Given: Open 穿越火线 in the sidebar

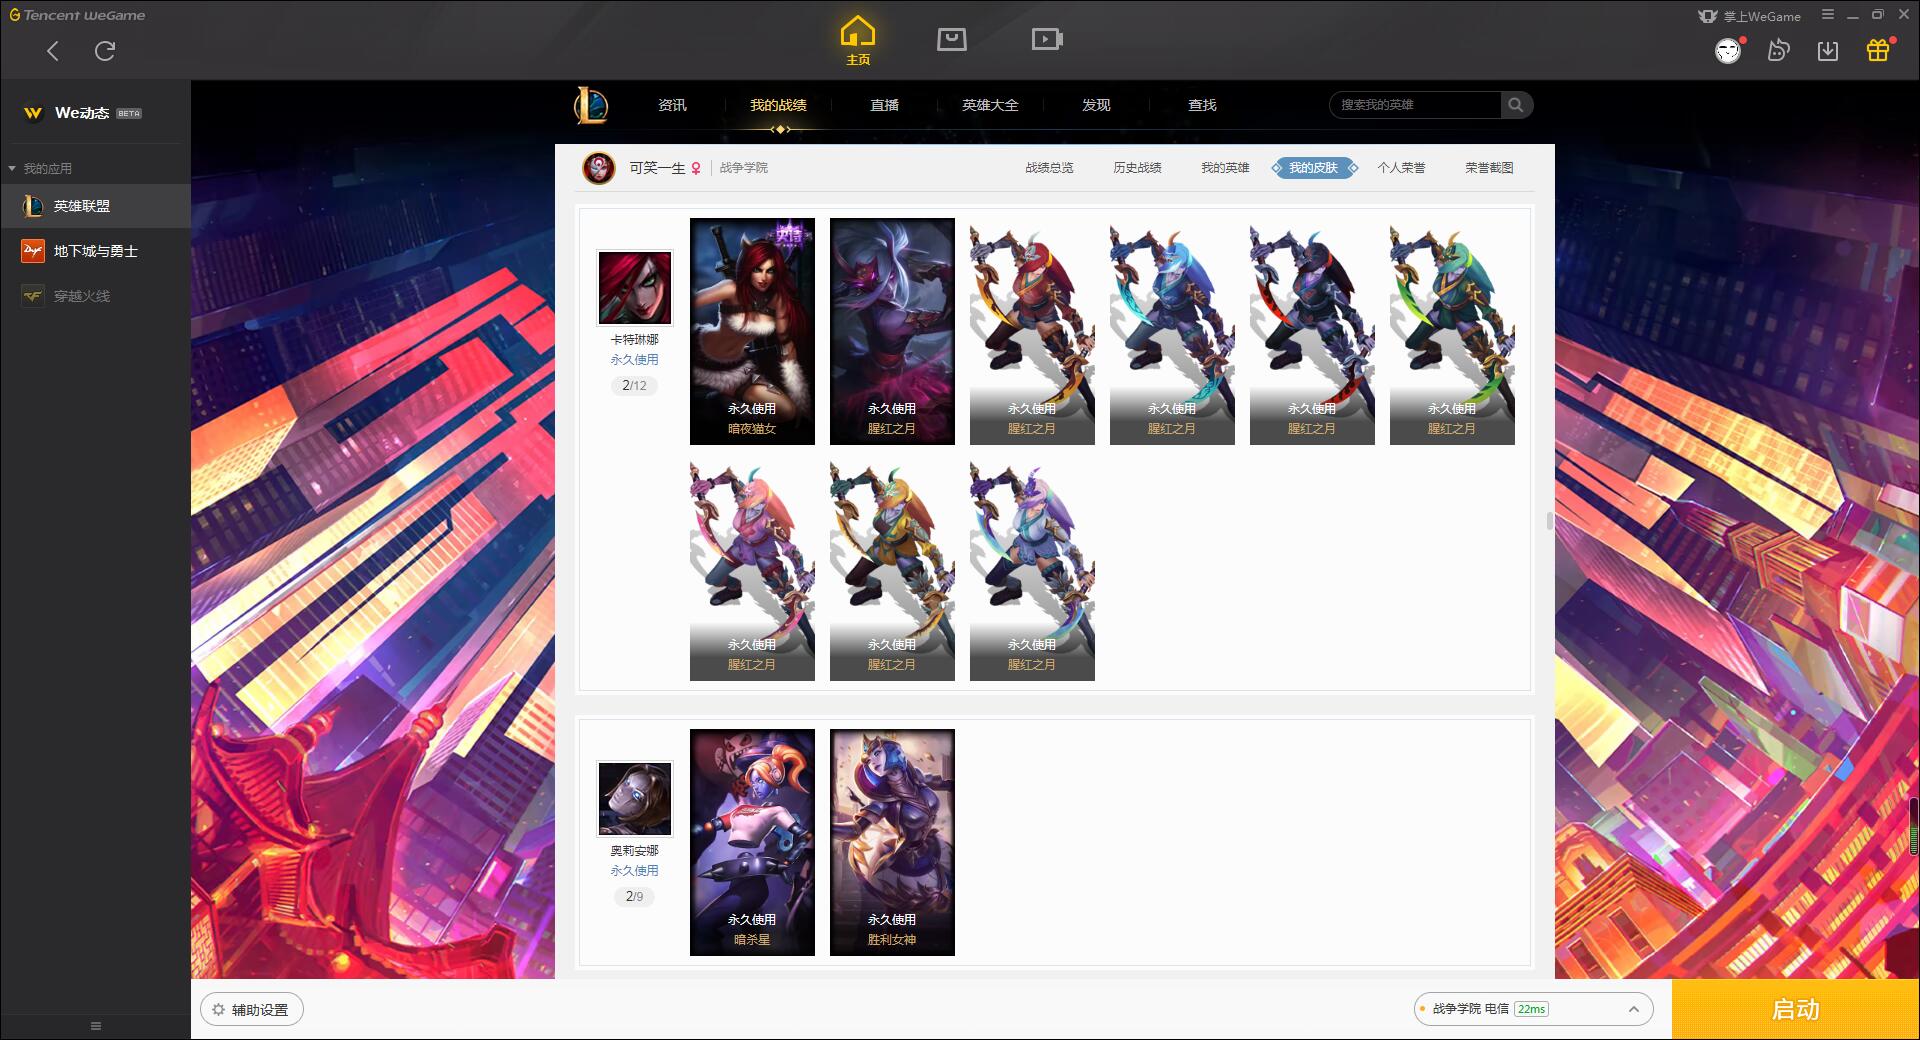Looking at the screenshot, I should 95,296.
